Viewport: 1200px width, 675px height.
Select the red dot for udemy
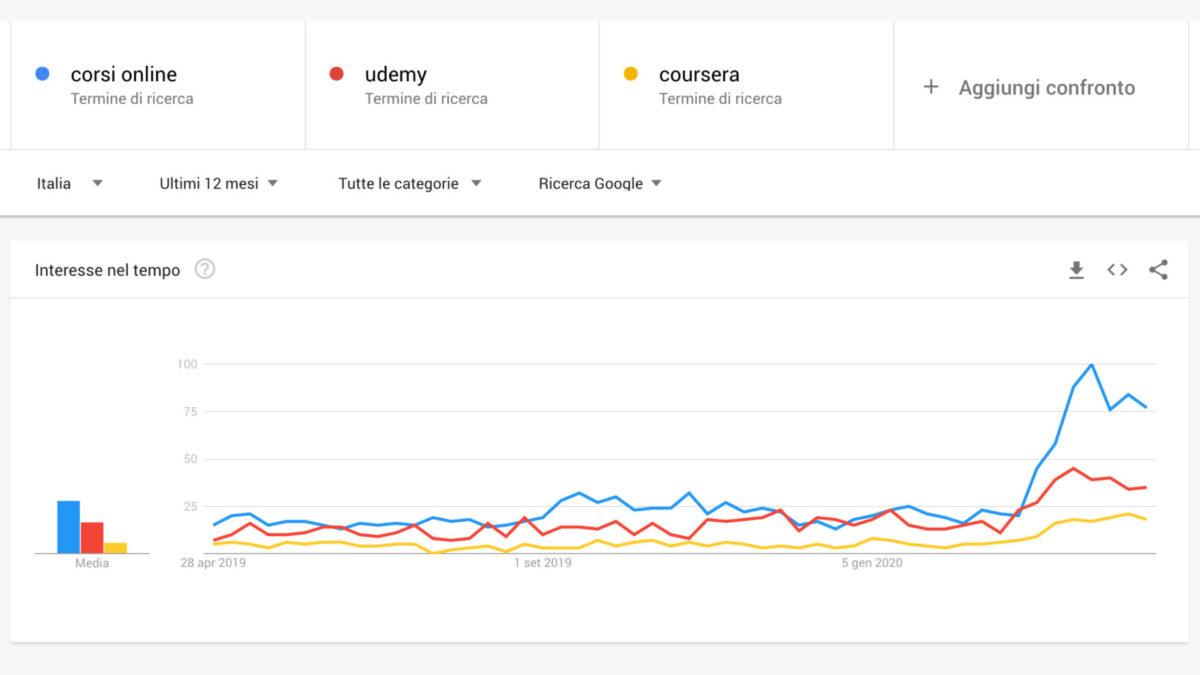tap(336, 73)
